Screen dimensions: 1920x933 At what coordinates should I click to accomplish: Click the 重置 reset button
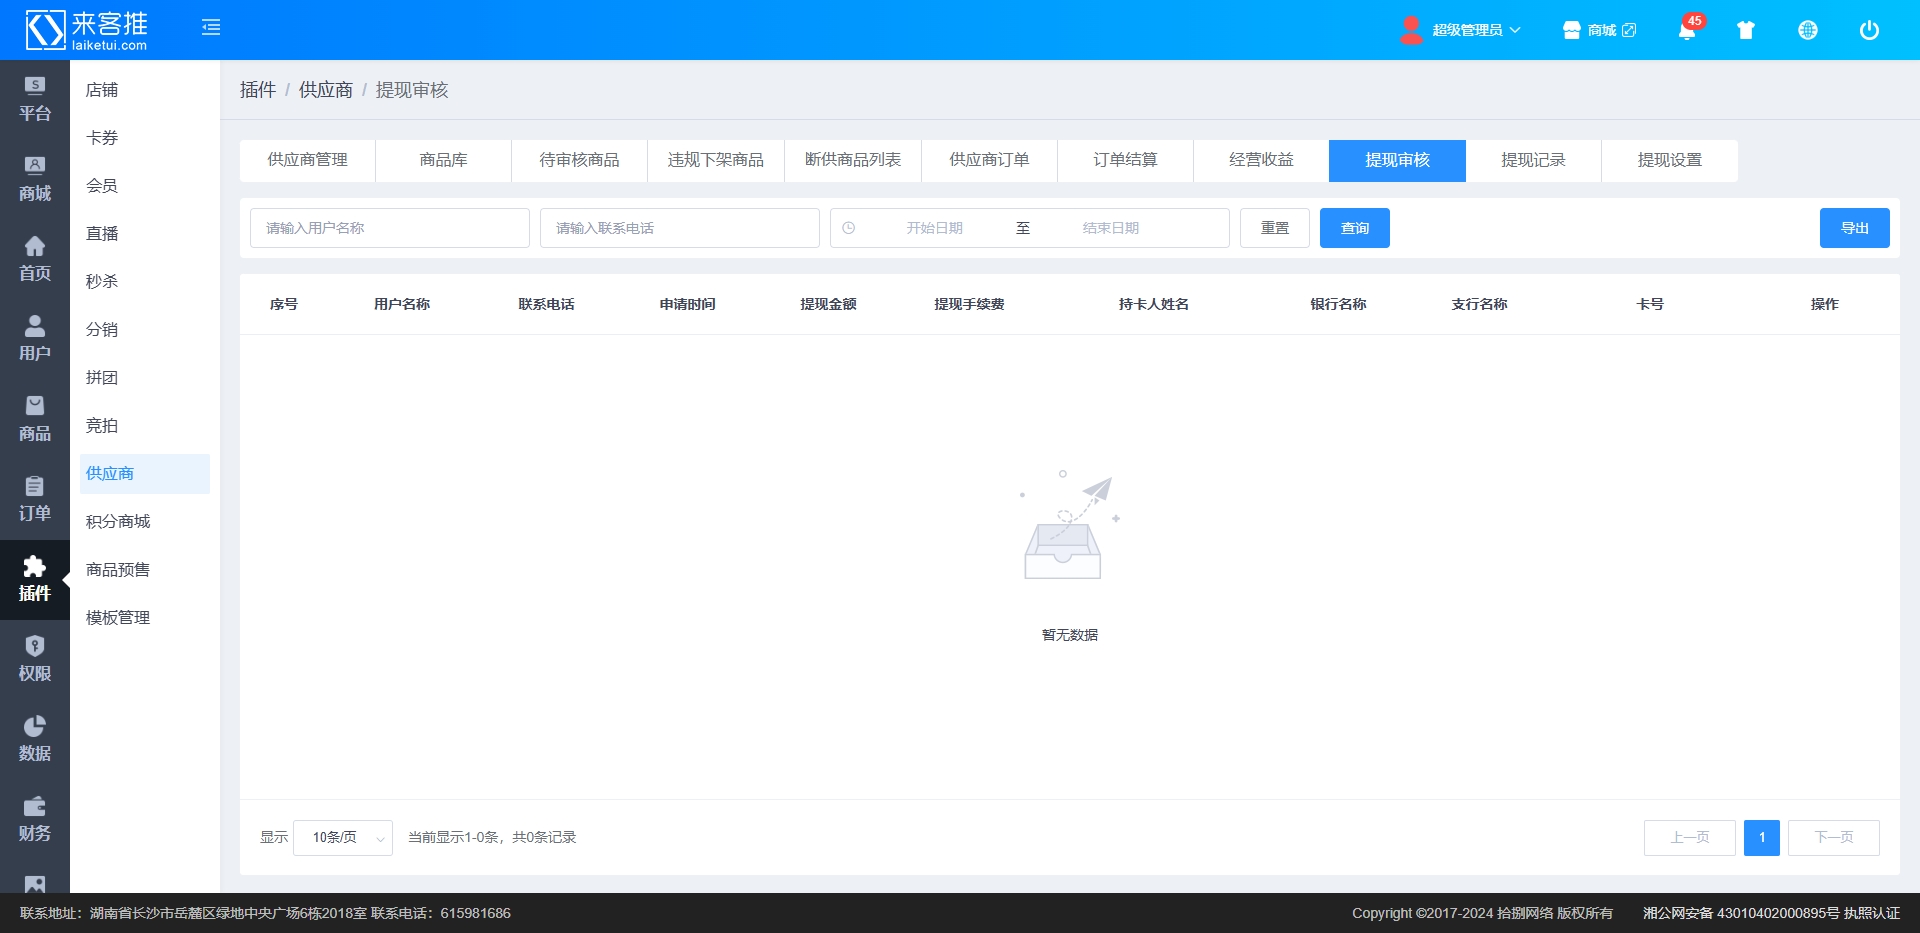pyautogui.click(x=1274, y=228)
